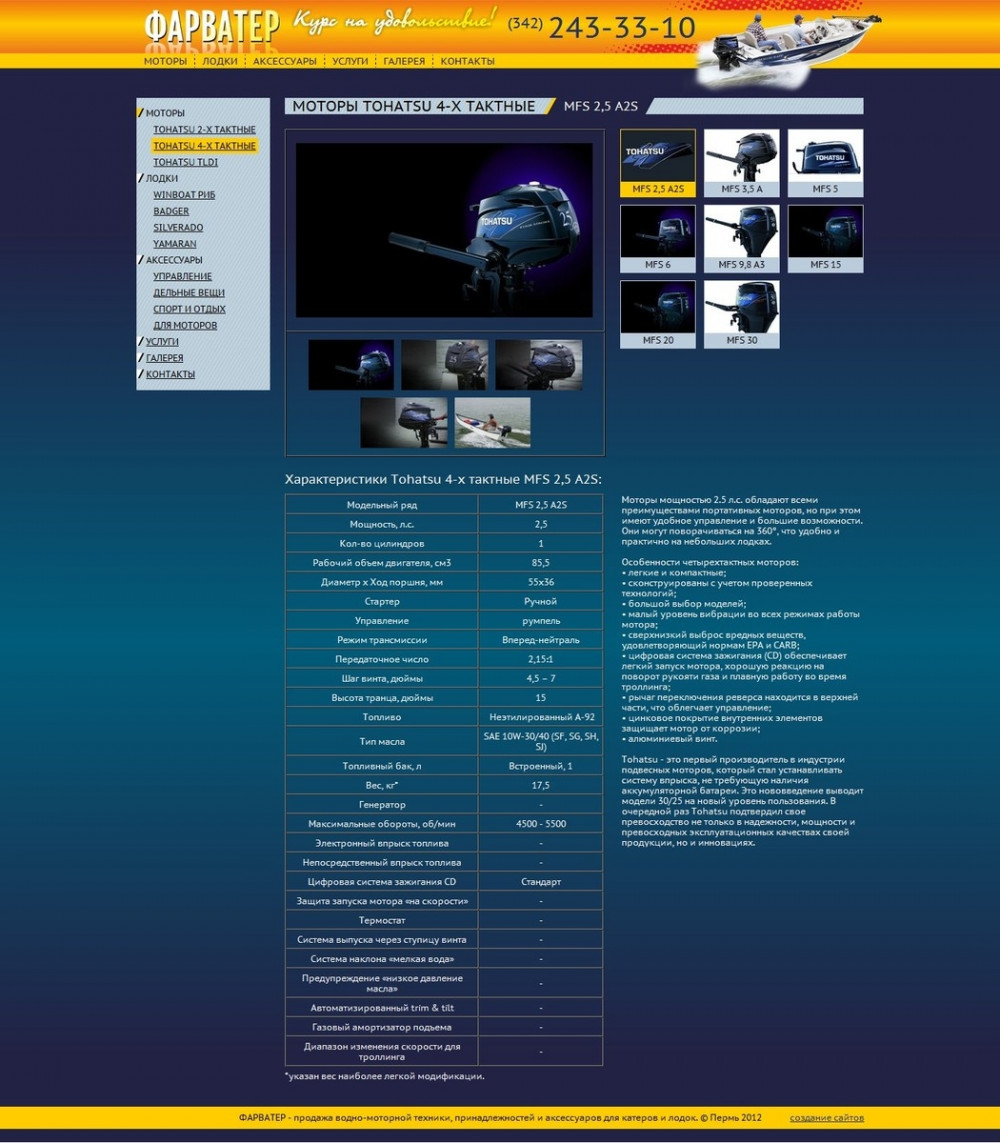
Task: Select the MFS 20 model thumbnail
Action: (657, 314)
